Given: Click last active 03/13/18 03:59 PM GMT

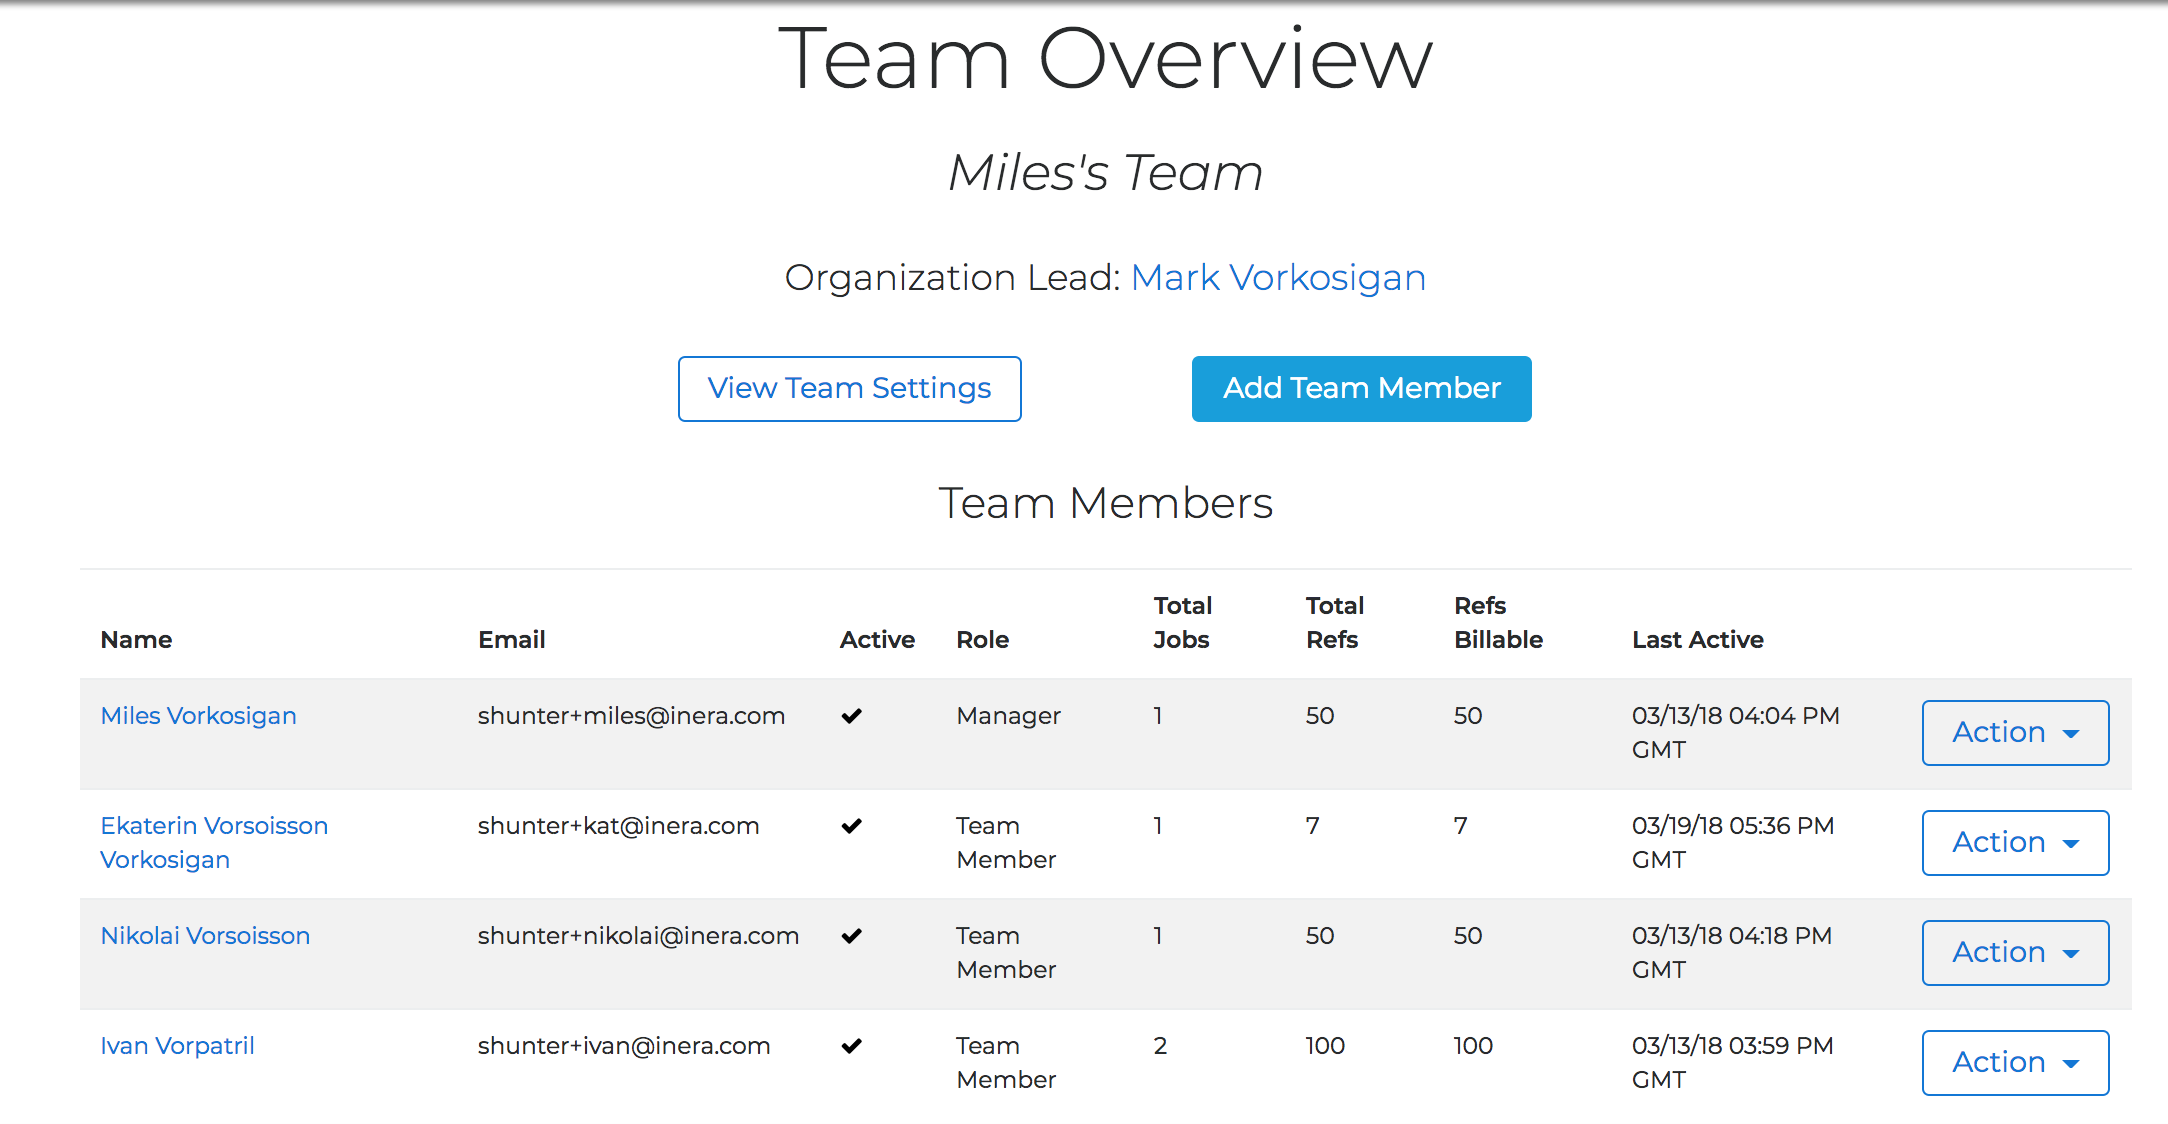Looking at the screenshot, I should point(1732,1063).
